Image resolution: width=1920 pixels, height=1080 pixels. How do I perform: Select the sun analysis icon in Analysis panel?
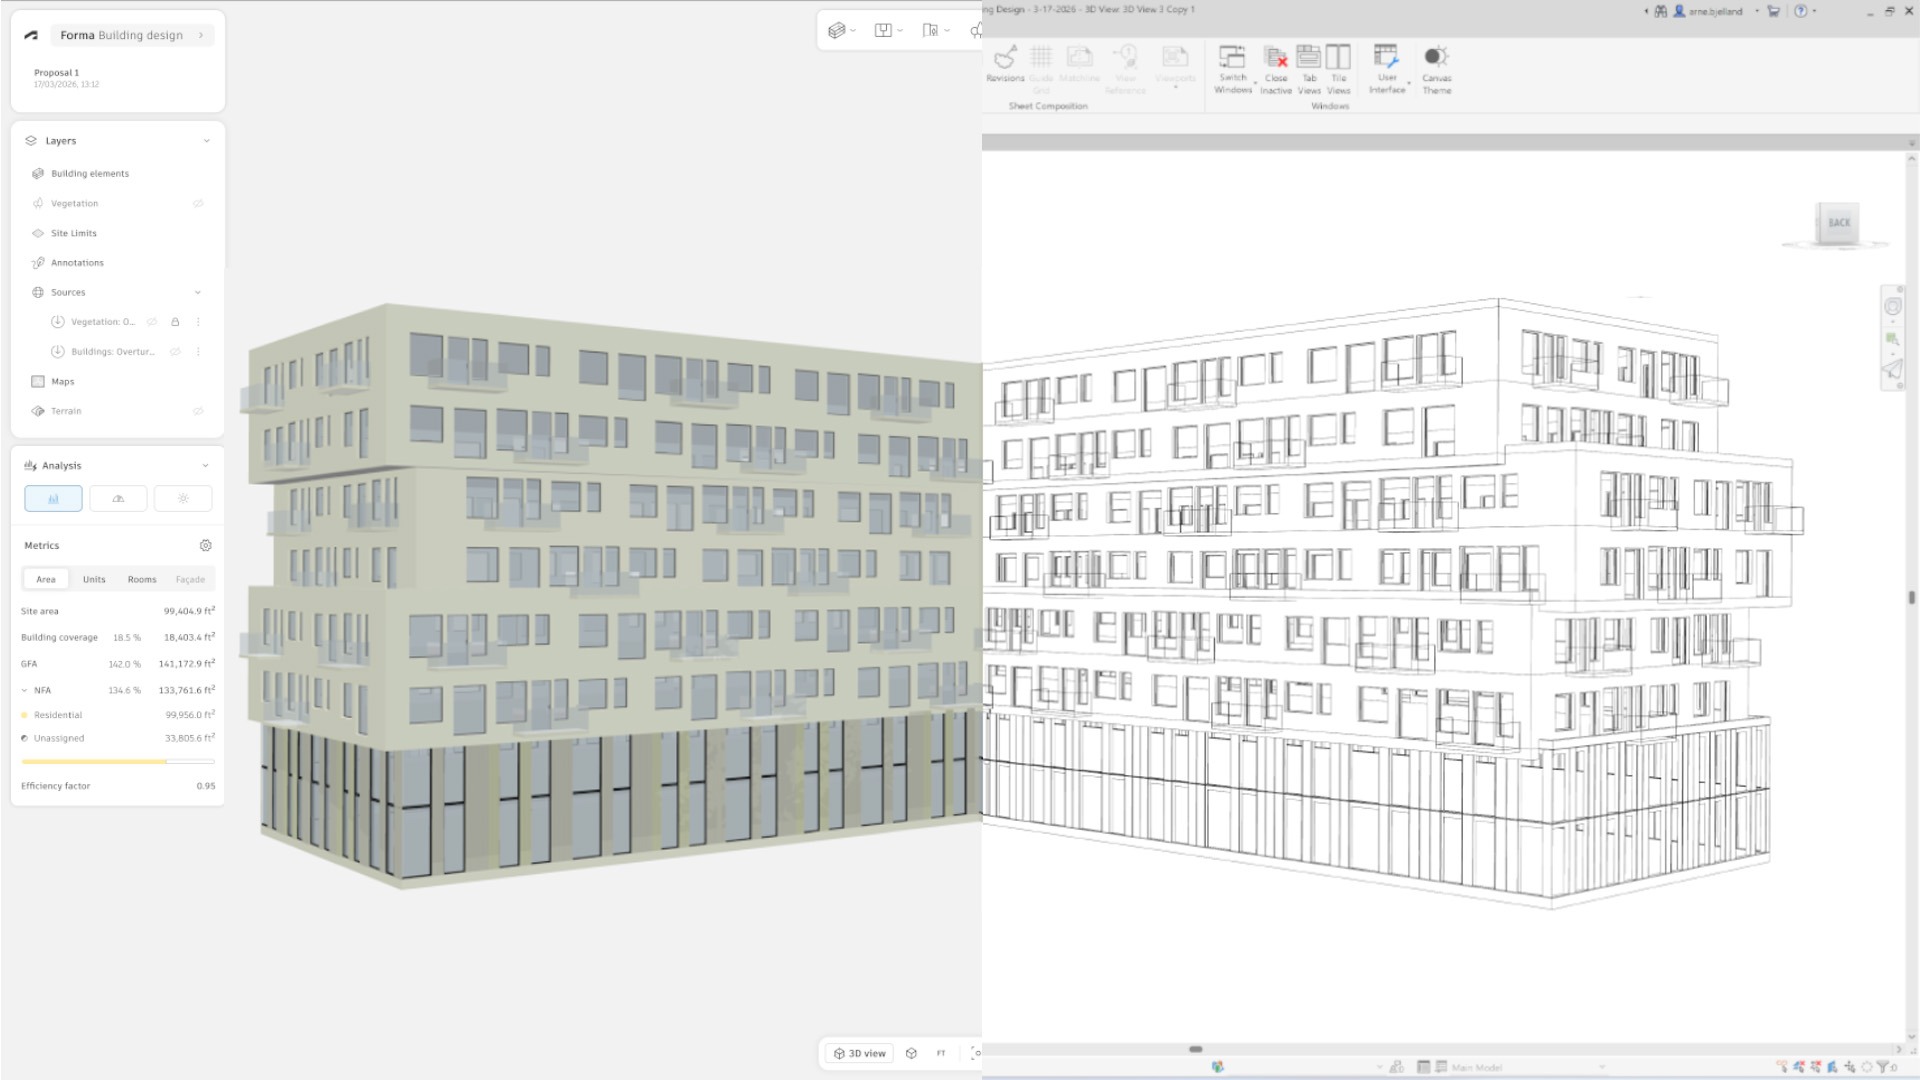[x=183, y=498]
